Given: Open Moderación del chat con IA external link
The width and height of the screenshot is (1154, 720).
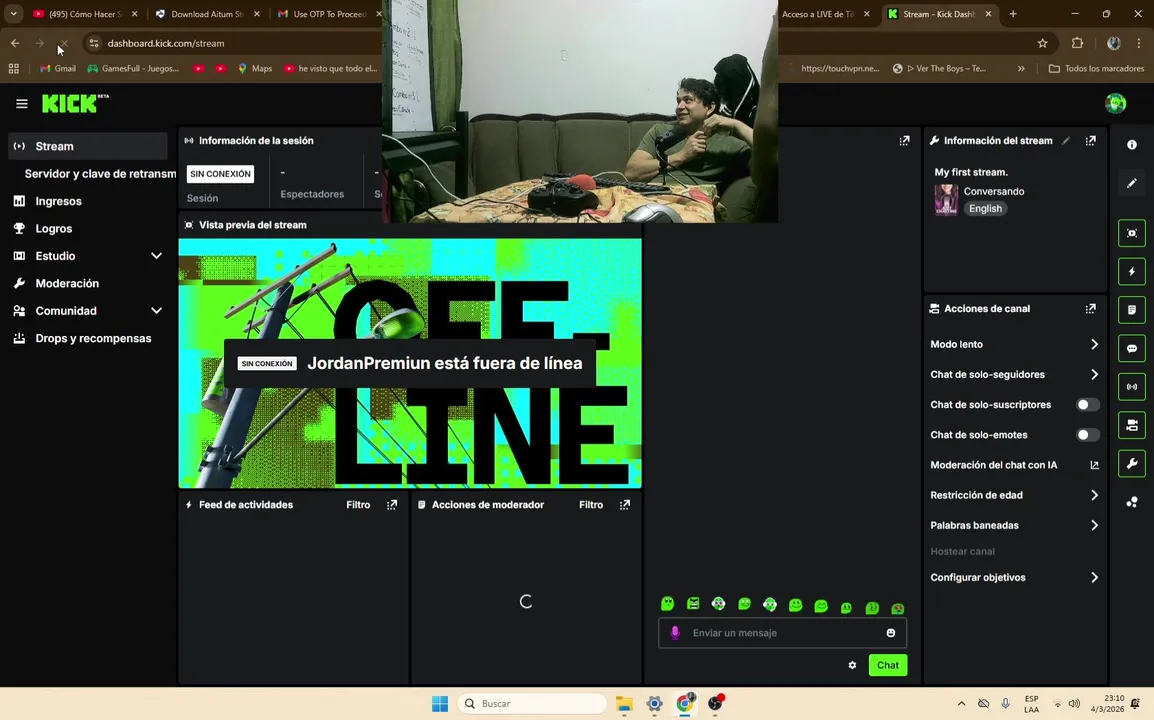Looking at the screenshot, I should [1094, 465].
